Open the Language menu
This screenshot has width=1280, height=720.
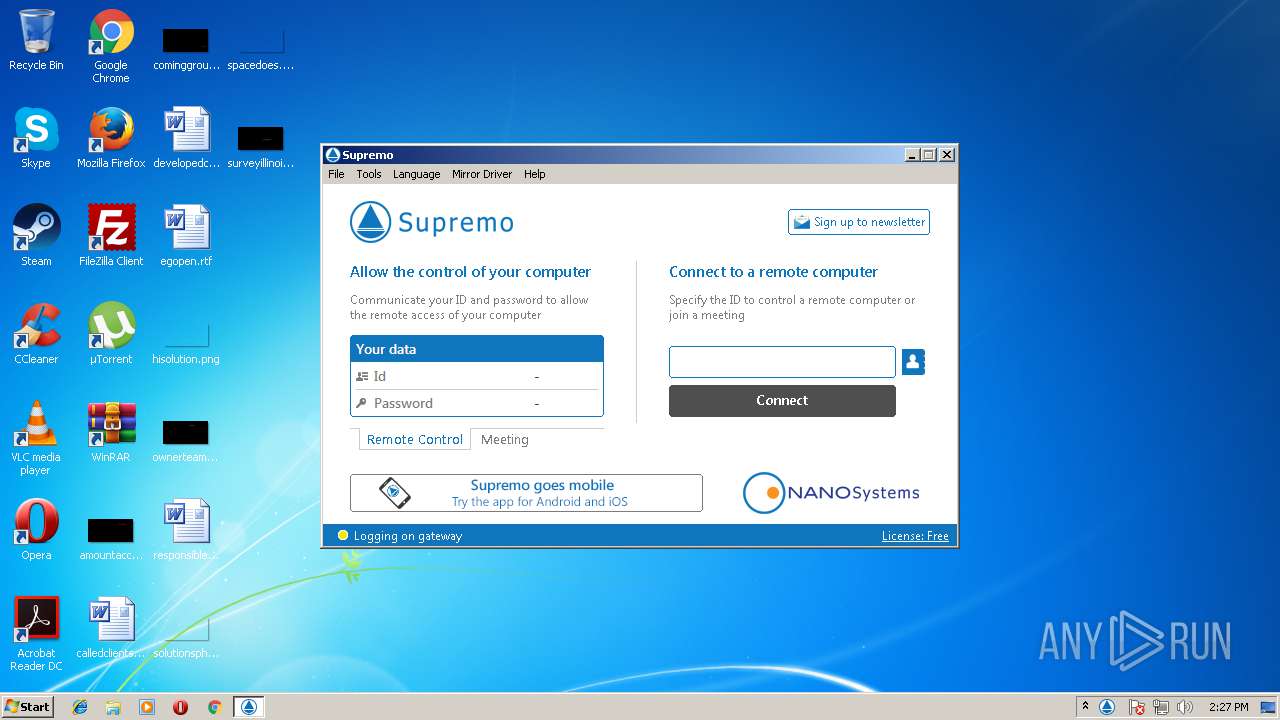pos(417,174)
